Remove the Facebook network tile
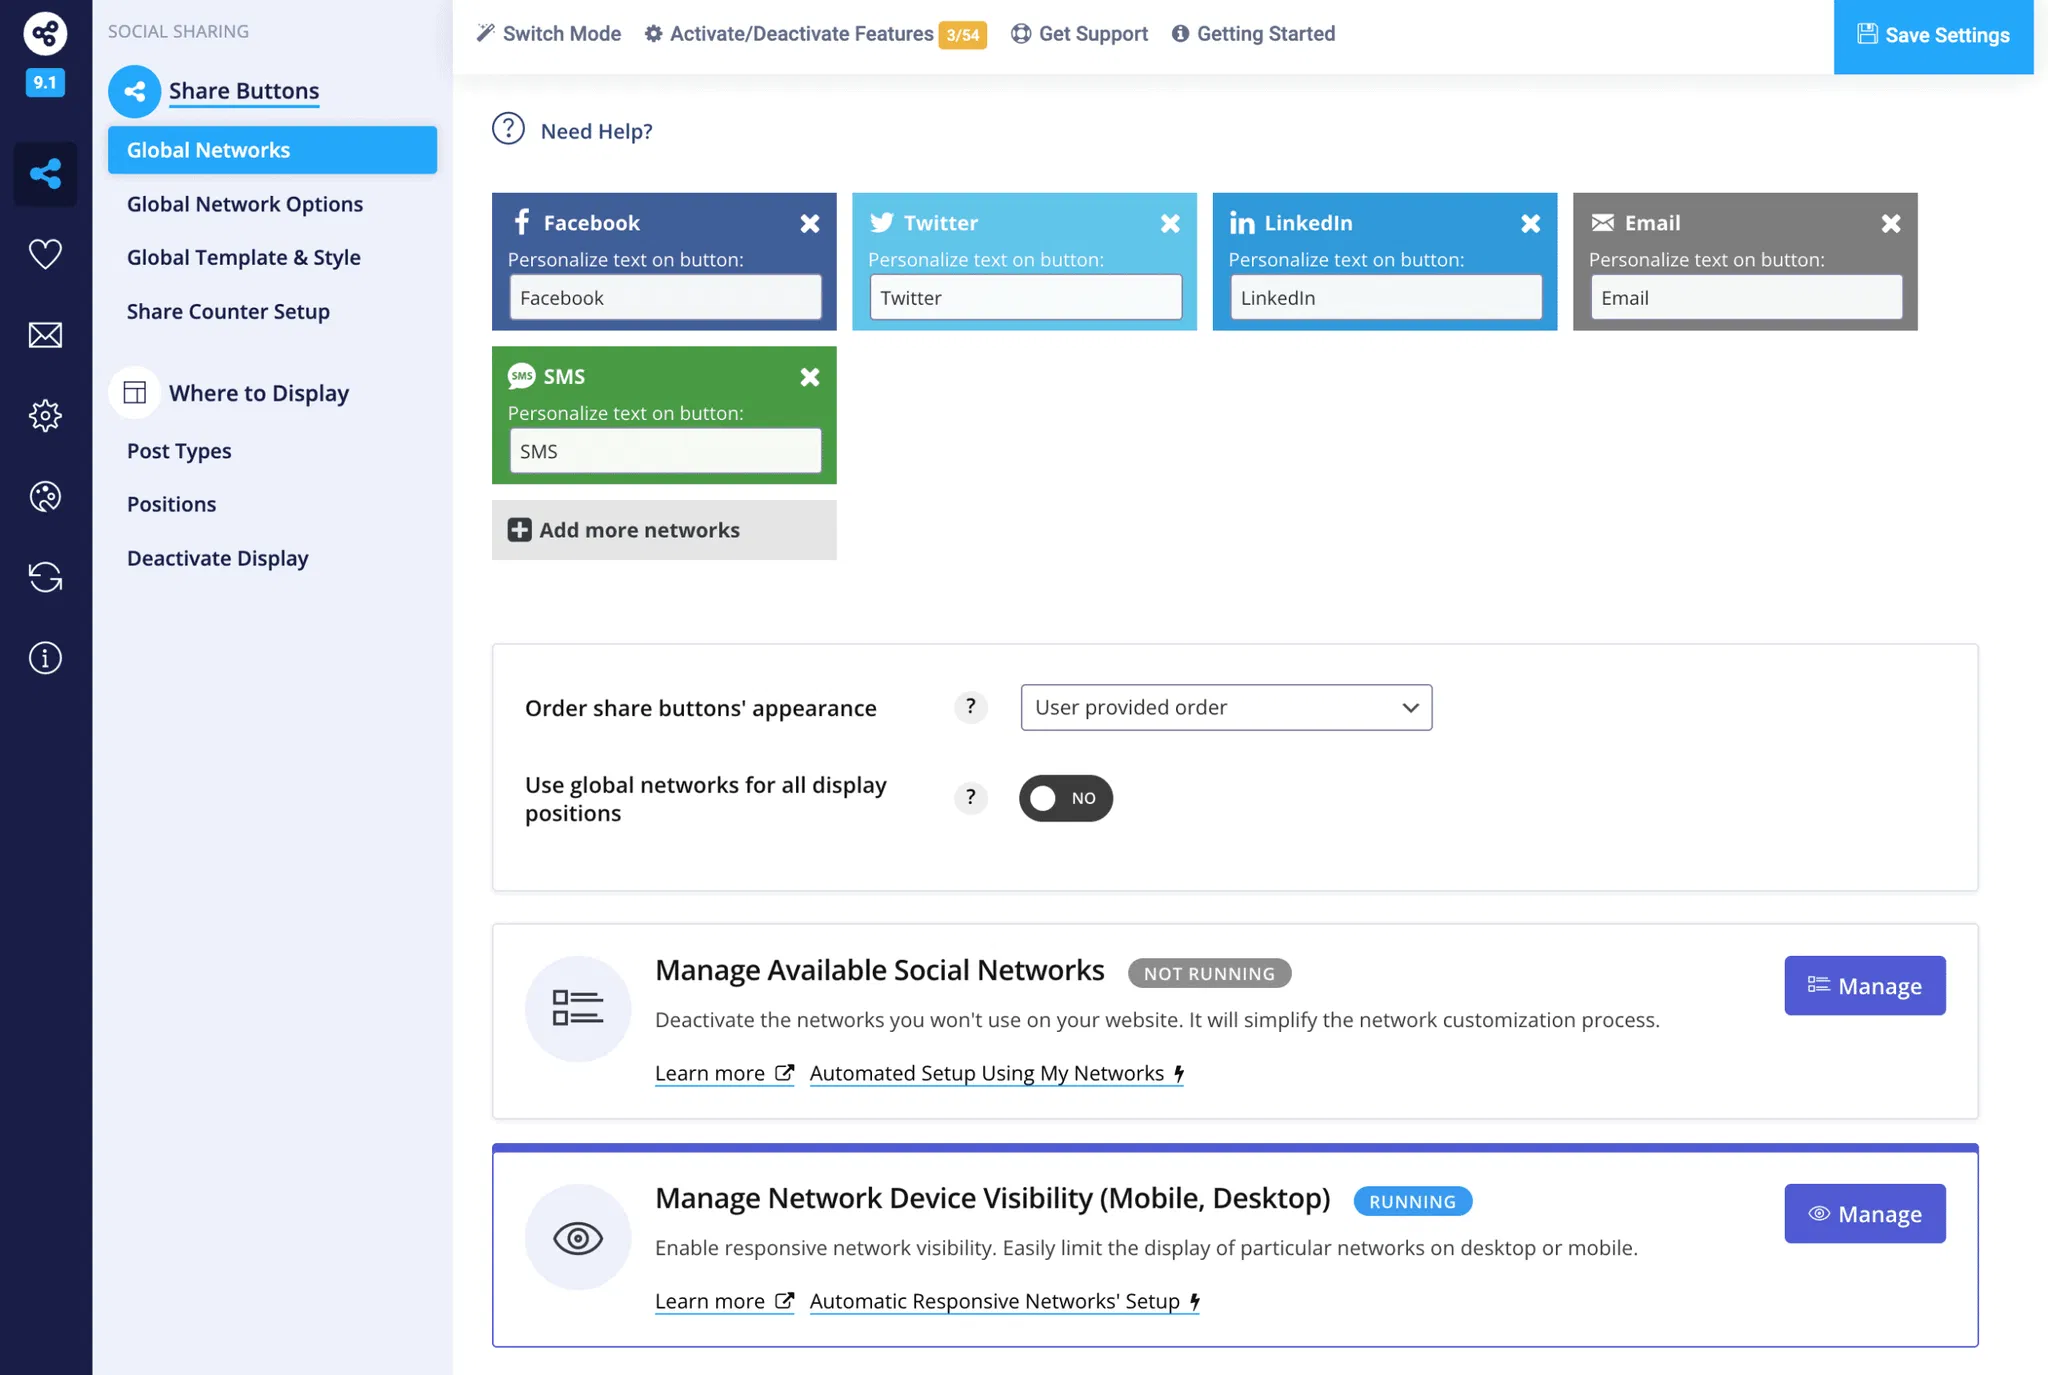The width and height of the screenshot is (2048, 1375). coord(809,224)
